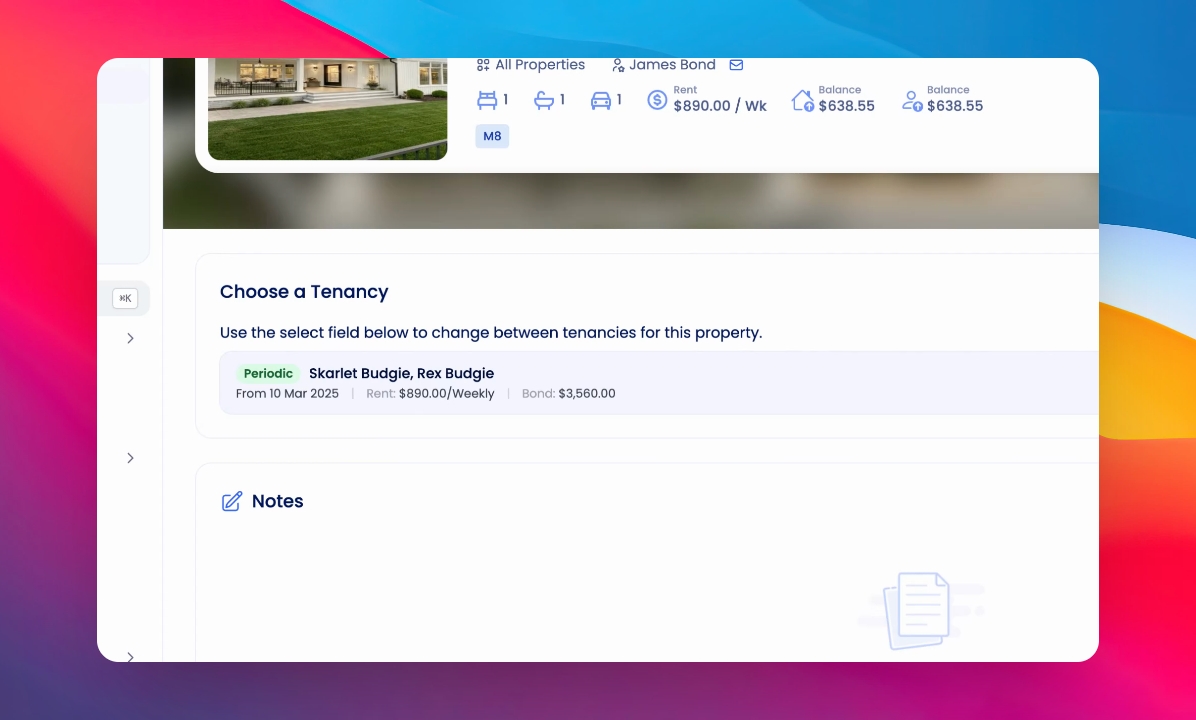1196x720 pixels.
Task: Click the house balance icon
Action: 802,101
